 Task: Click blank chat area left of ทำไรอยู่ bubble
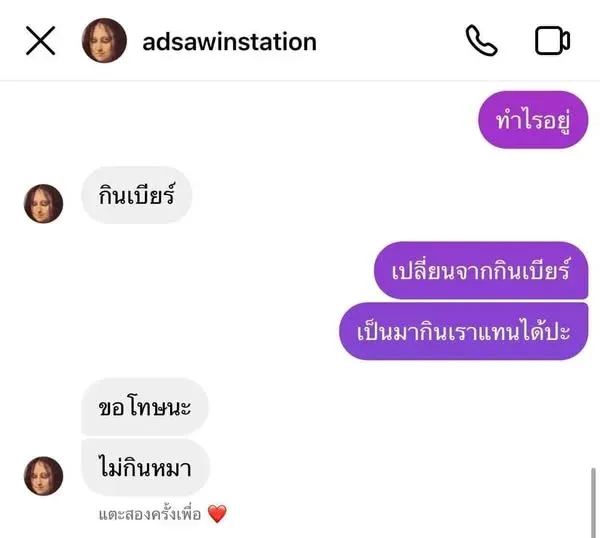coord(268,120)
